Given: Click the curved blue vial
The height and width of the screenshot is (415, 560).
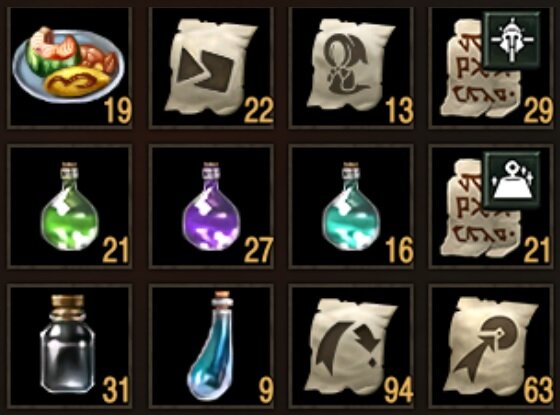Looking at the screenshot, I should click(x=211, y=346).
